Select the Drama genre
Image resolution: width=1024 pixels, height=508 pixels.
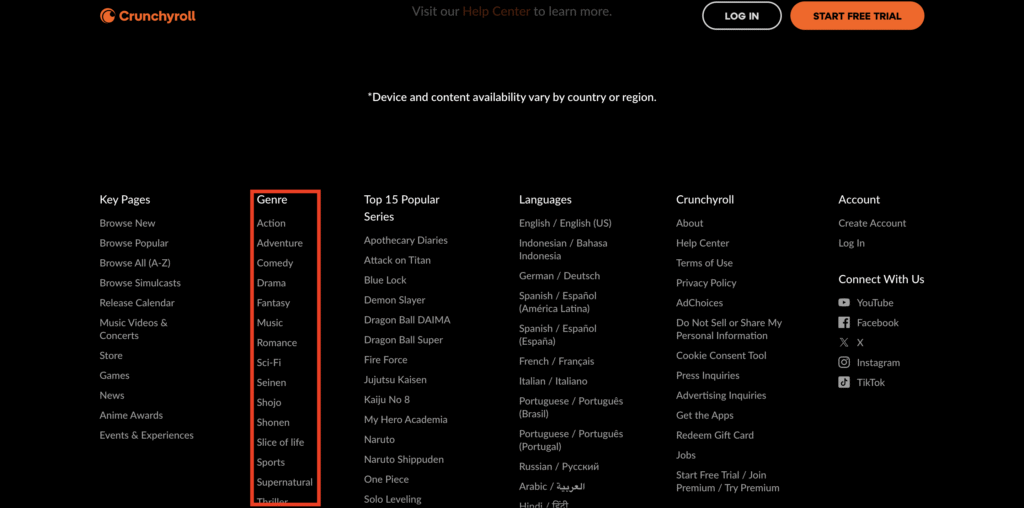271,283
